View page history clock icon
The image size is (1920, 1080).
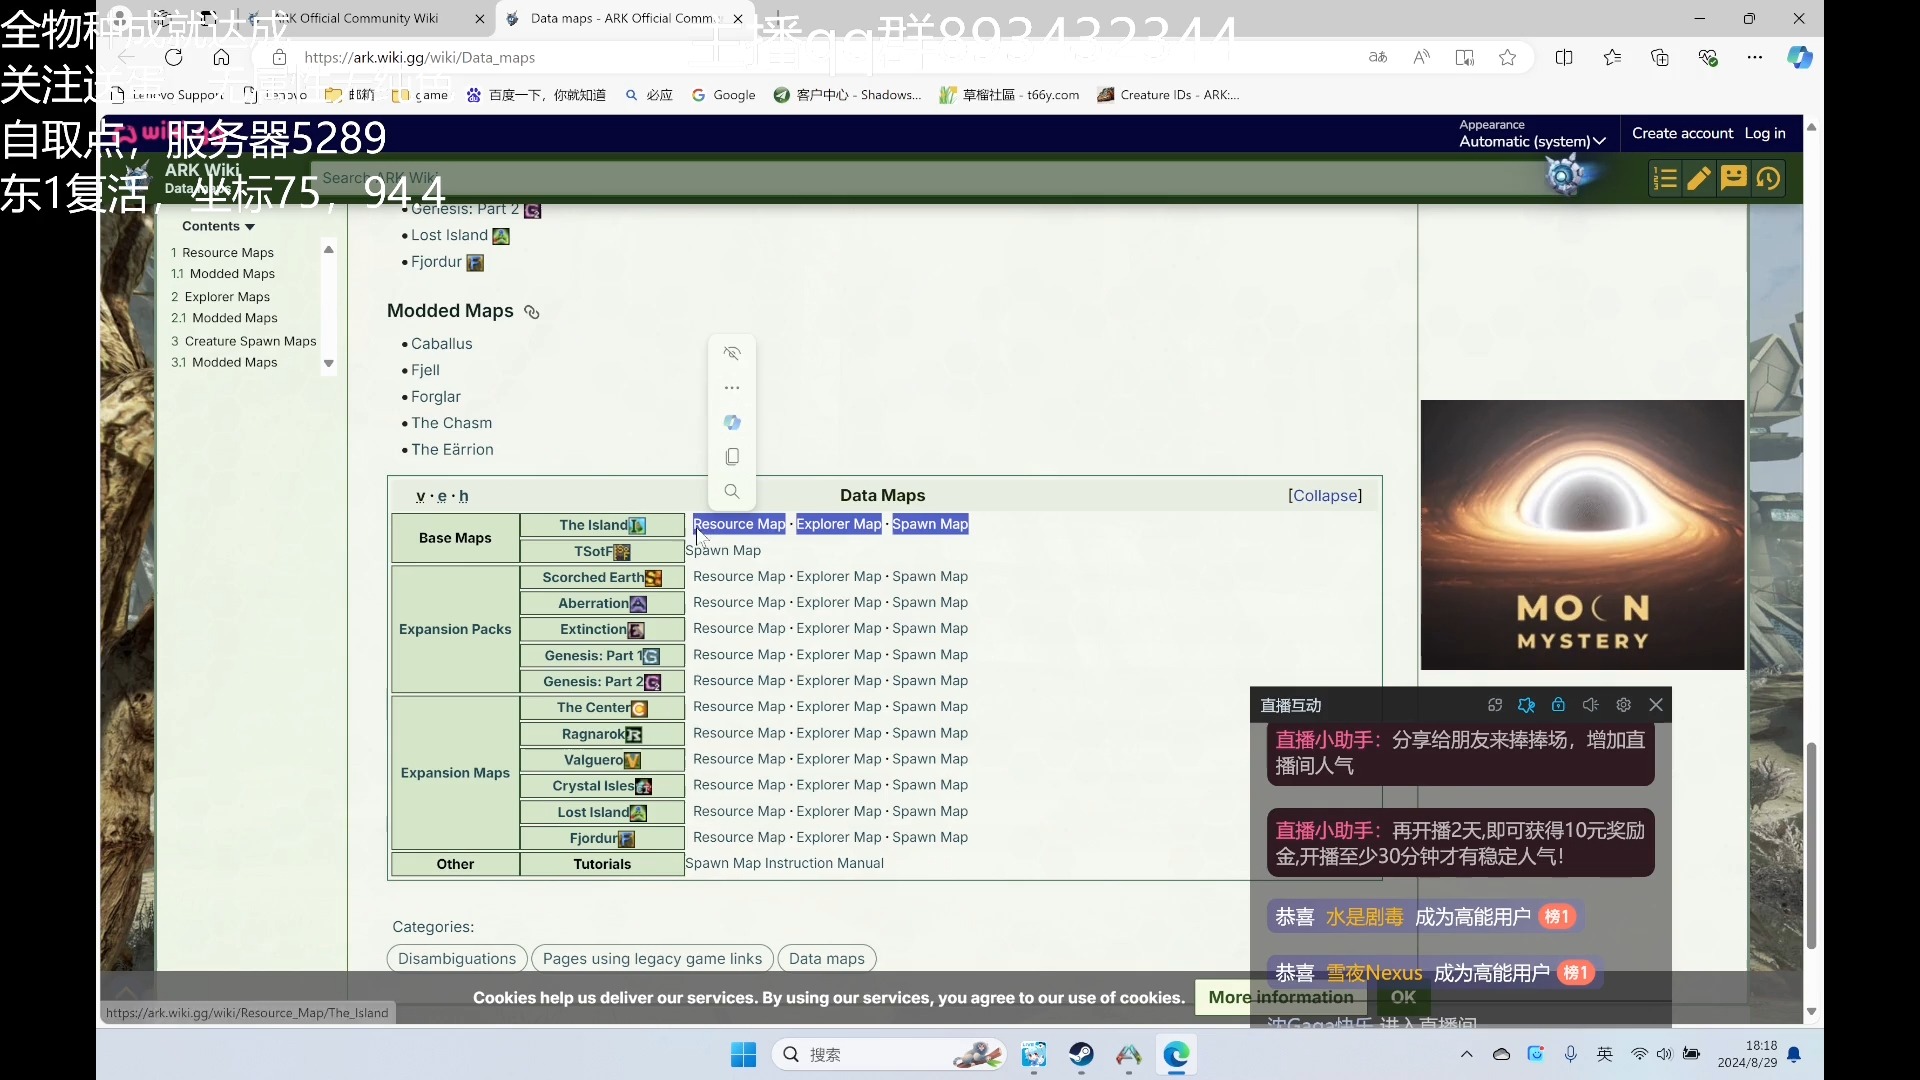[x=1768, y=178]
